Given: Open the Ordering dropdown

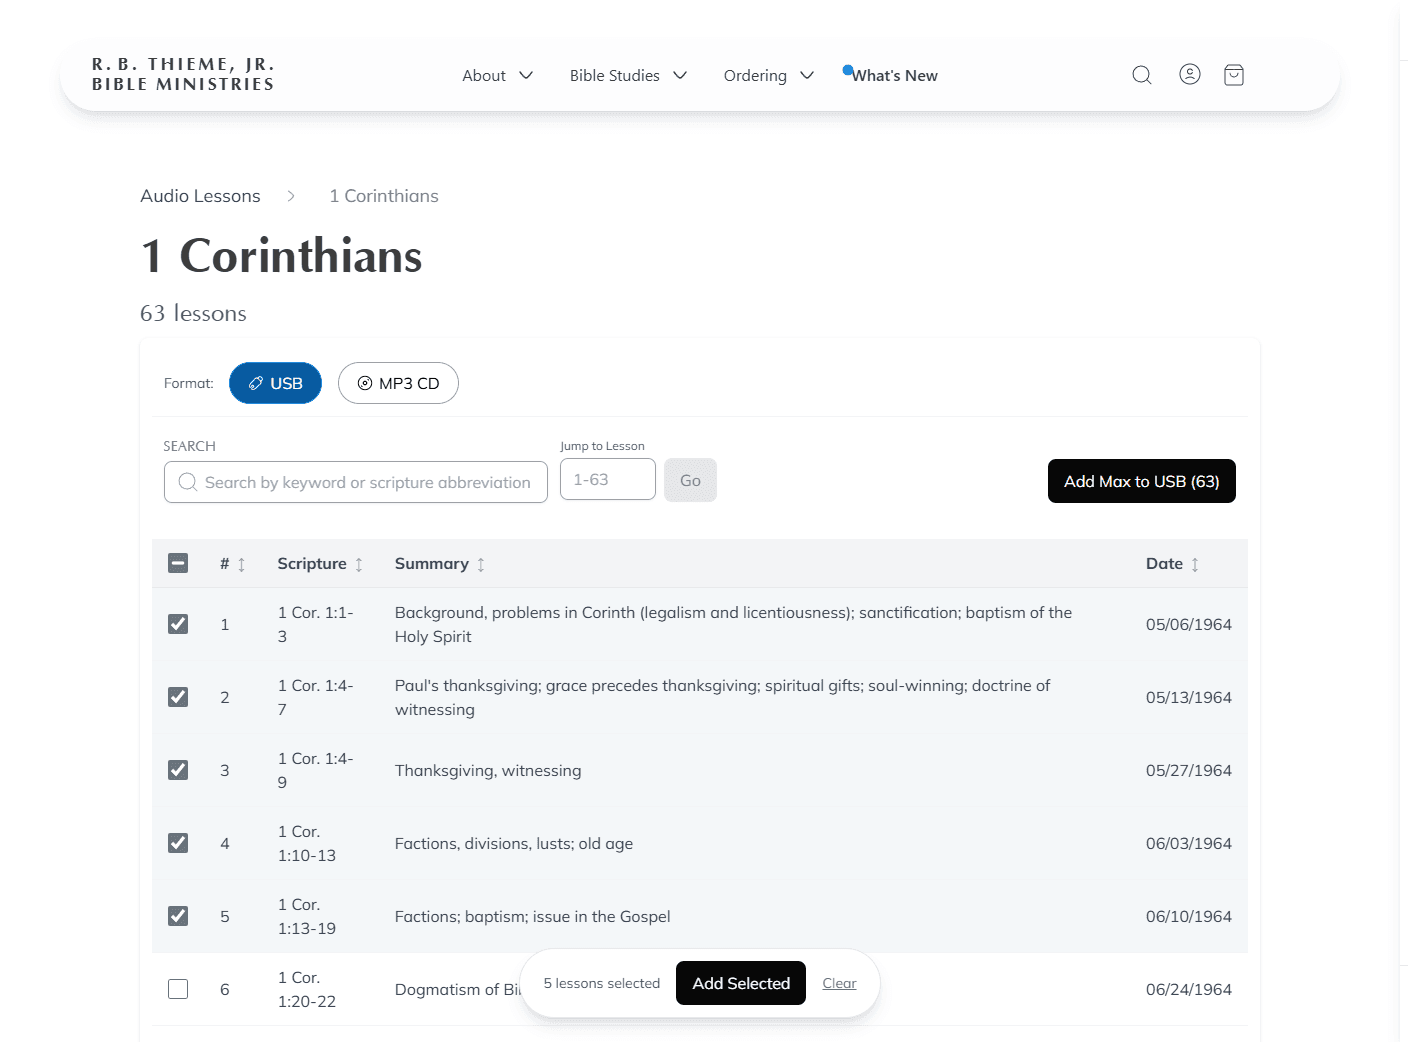Looking at the screenshot, I should click(768, 75).
